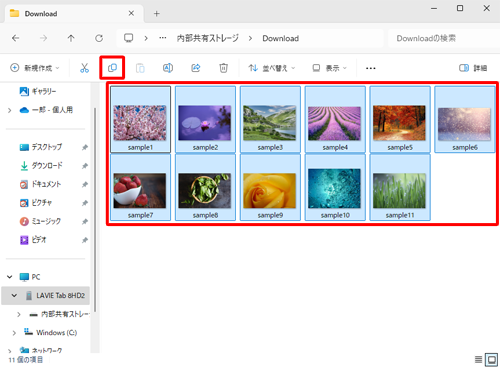Select sample11 green grass image
500x367 pixels.
(400, 187)
